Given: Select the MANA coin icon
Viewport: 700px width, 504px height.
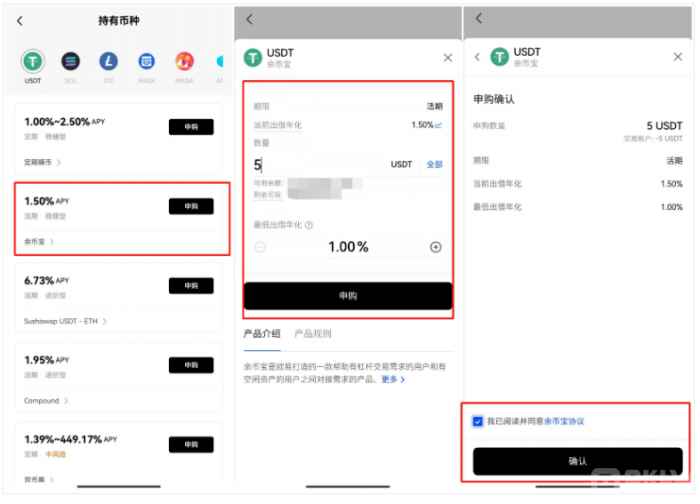Looking at the screenshot, I should (x=184, y=62).
